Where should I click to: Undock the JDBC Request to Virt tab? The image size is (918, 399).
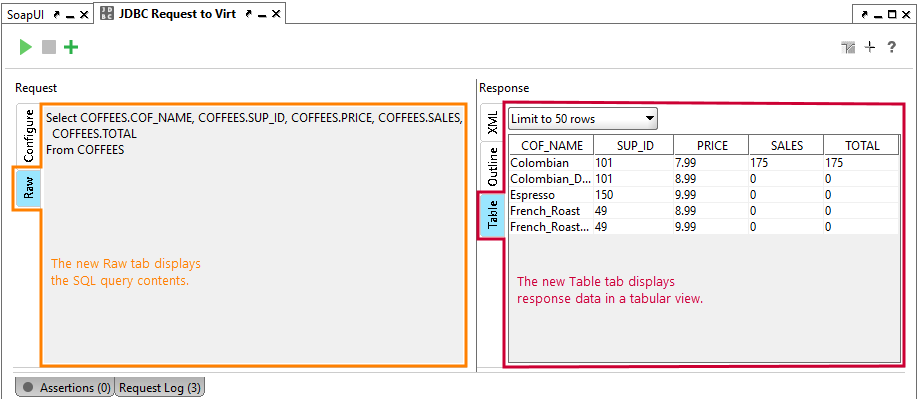pyautogui.click(x=249, y=14)
